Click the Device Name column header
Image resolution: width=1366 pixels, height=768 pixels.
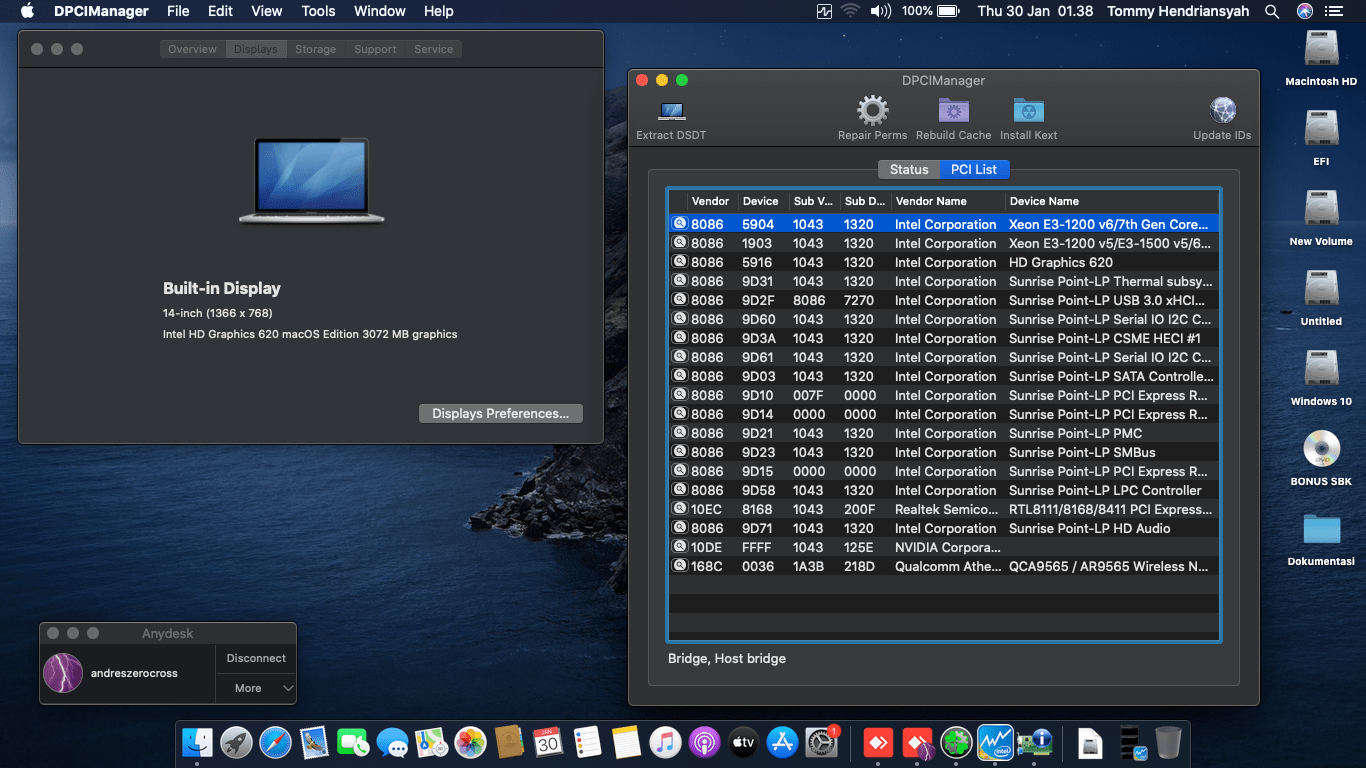(1045, 201)
